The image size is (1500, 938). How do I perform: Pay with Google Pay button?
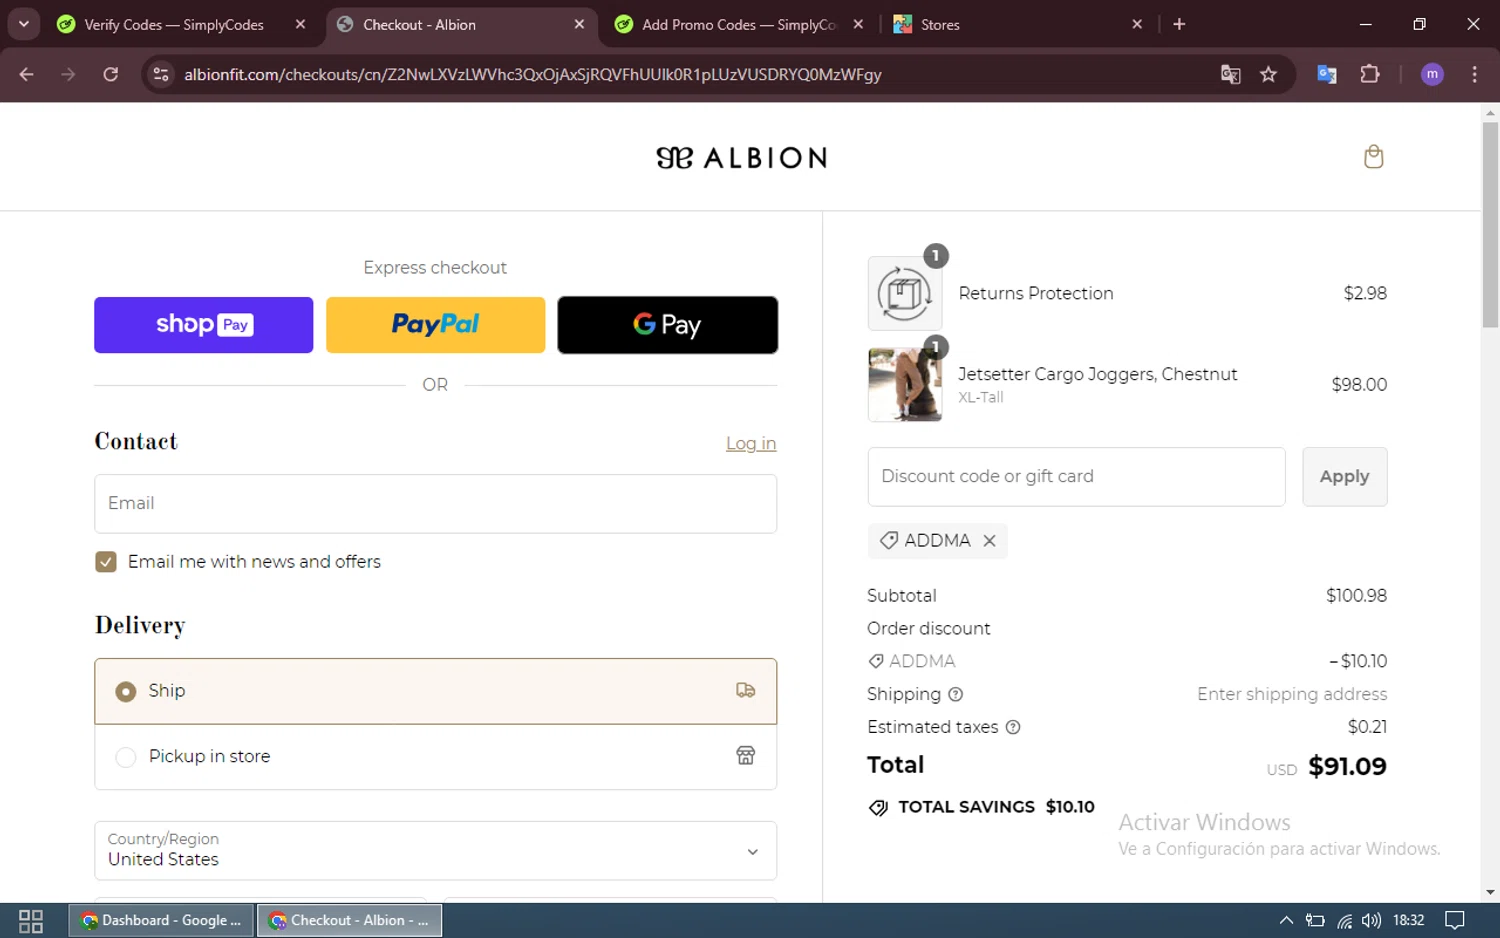667,325
